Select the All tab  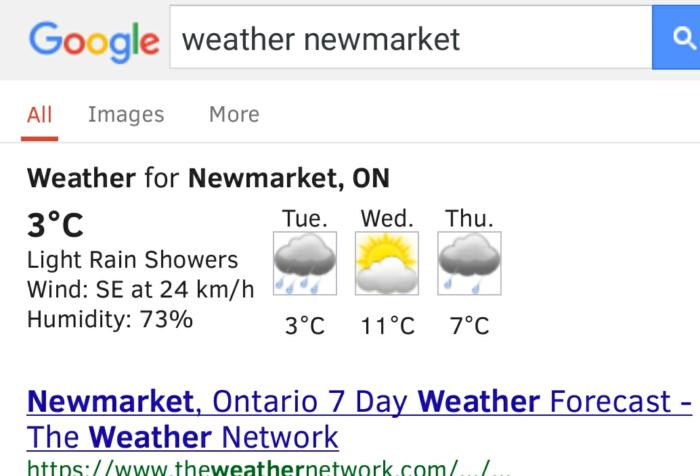(39, 114)
